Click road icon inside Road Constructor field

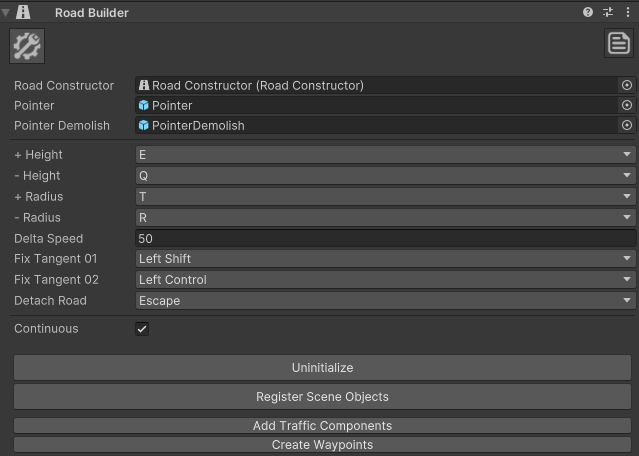[x=144, y=85]
